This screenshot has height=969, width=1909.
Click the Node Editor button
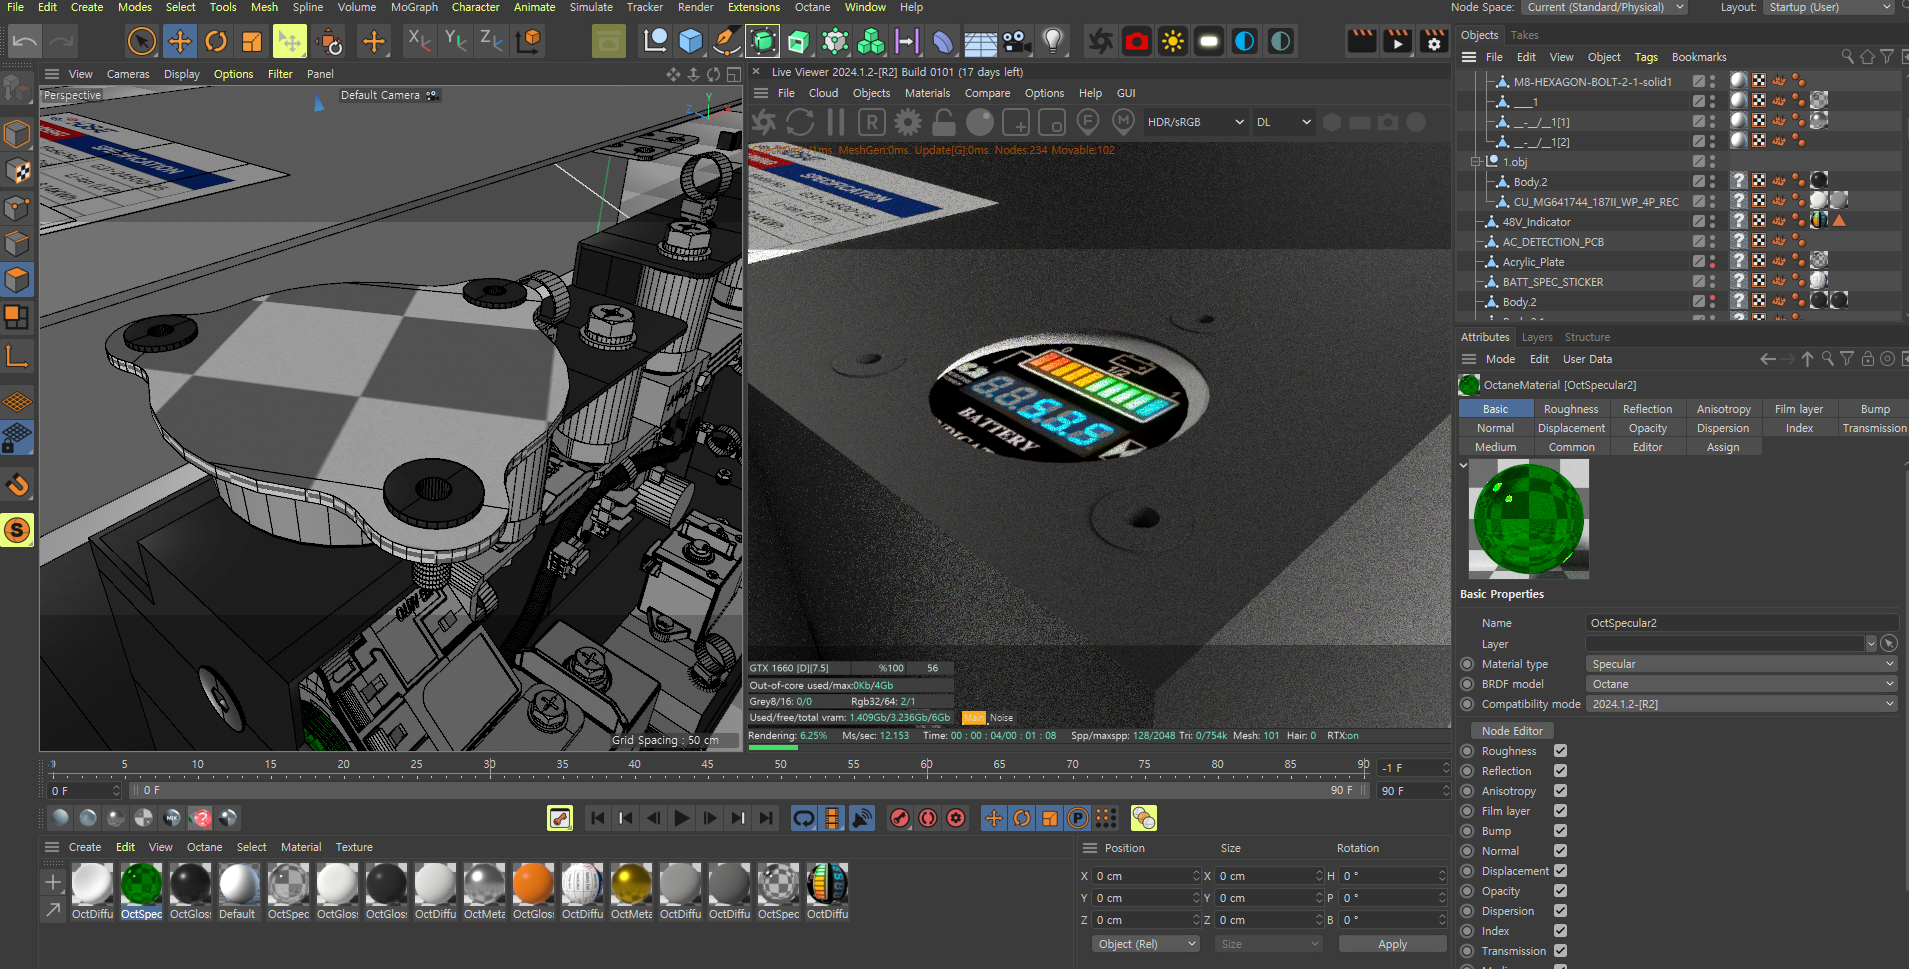1511,731
